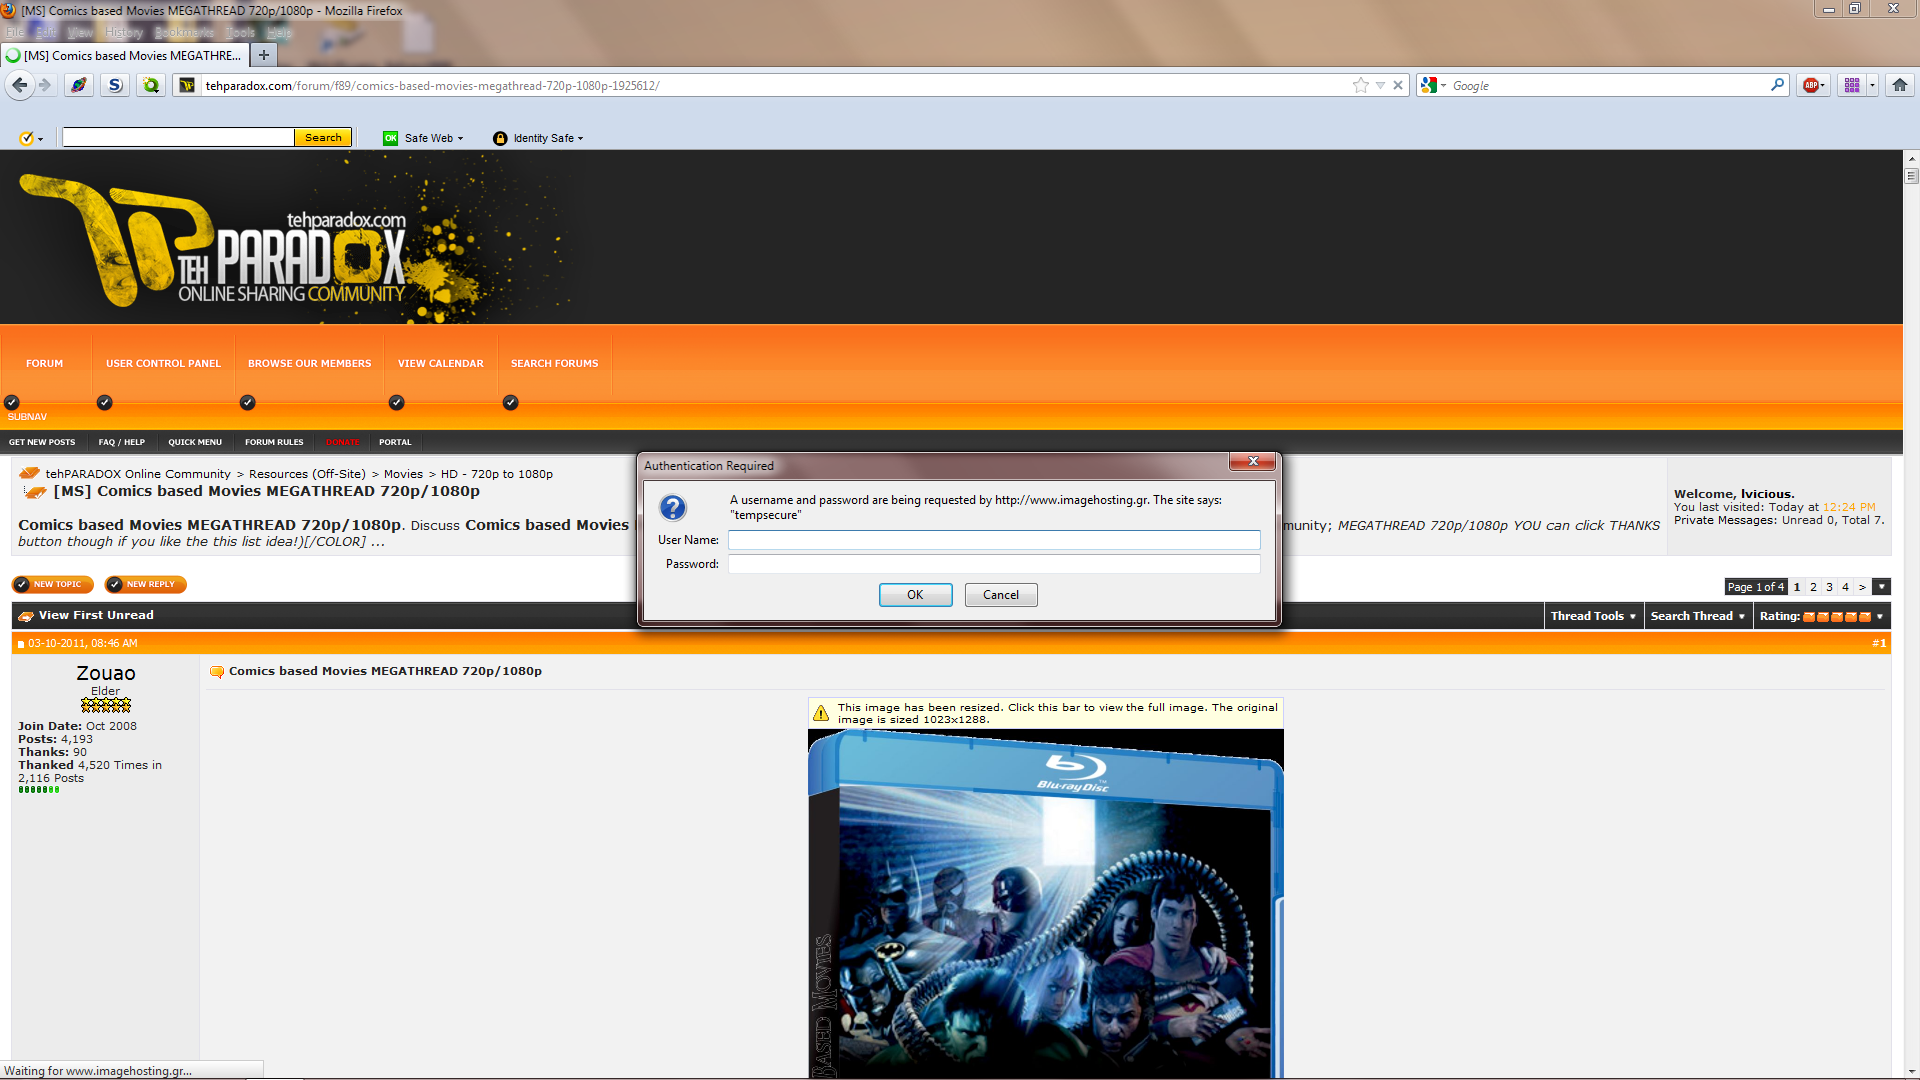The image size is (1920, 1080).
Task: Click the browser forward arrow
Action: click(x=45, y=85)
